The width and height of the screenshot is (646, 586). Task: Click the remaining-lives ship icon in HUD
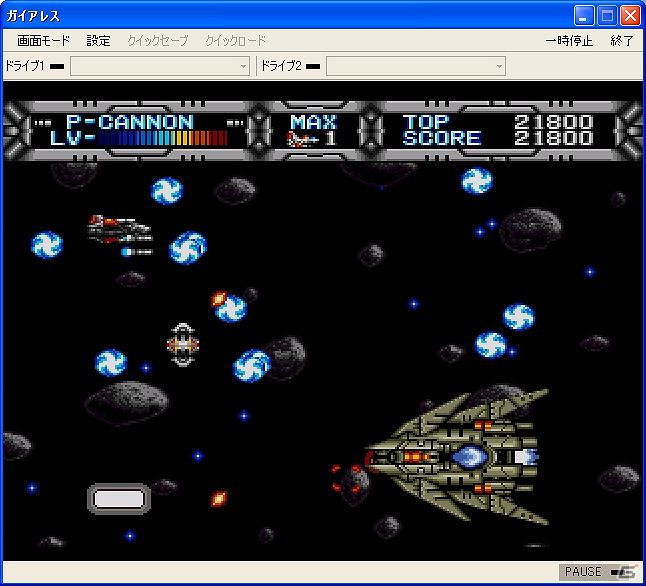303,139
